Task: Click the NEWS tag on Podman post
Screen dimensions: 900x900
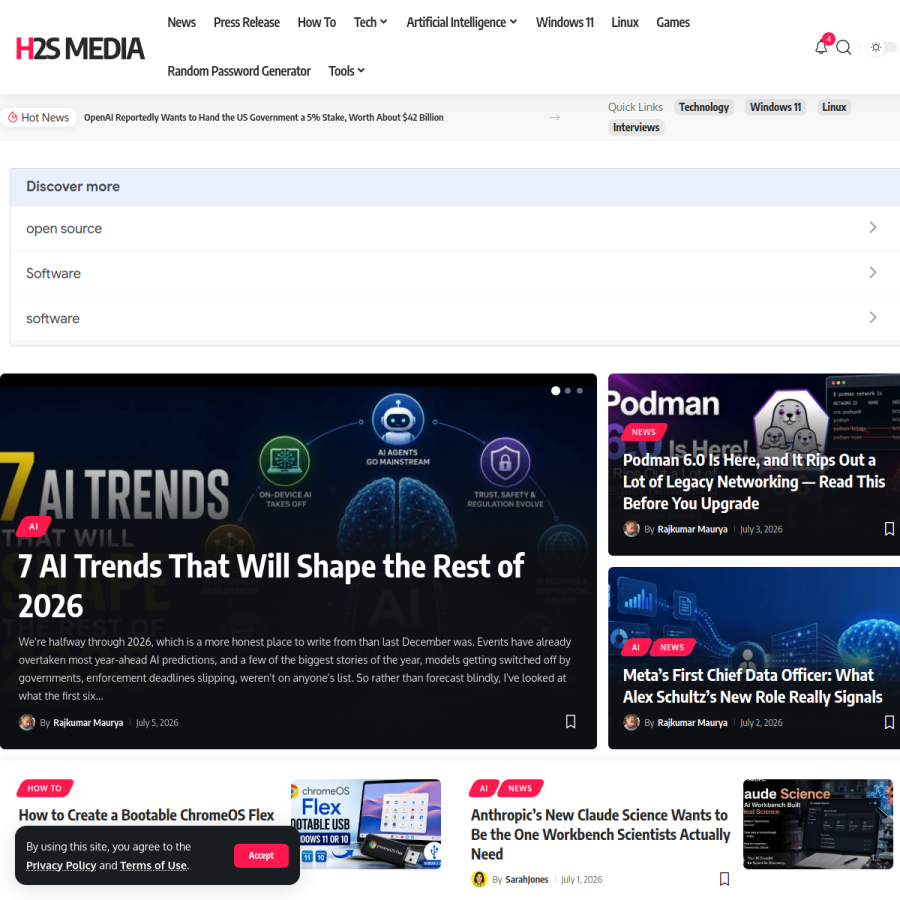Action: [x=643, y=432]
